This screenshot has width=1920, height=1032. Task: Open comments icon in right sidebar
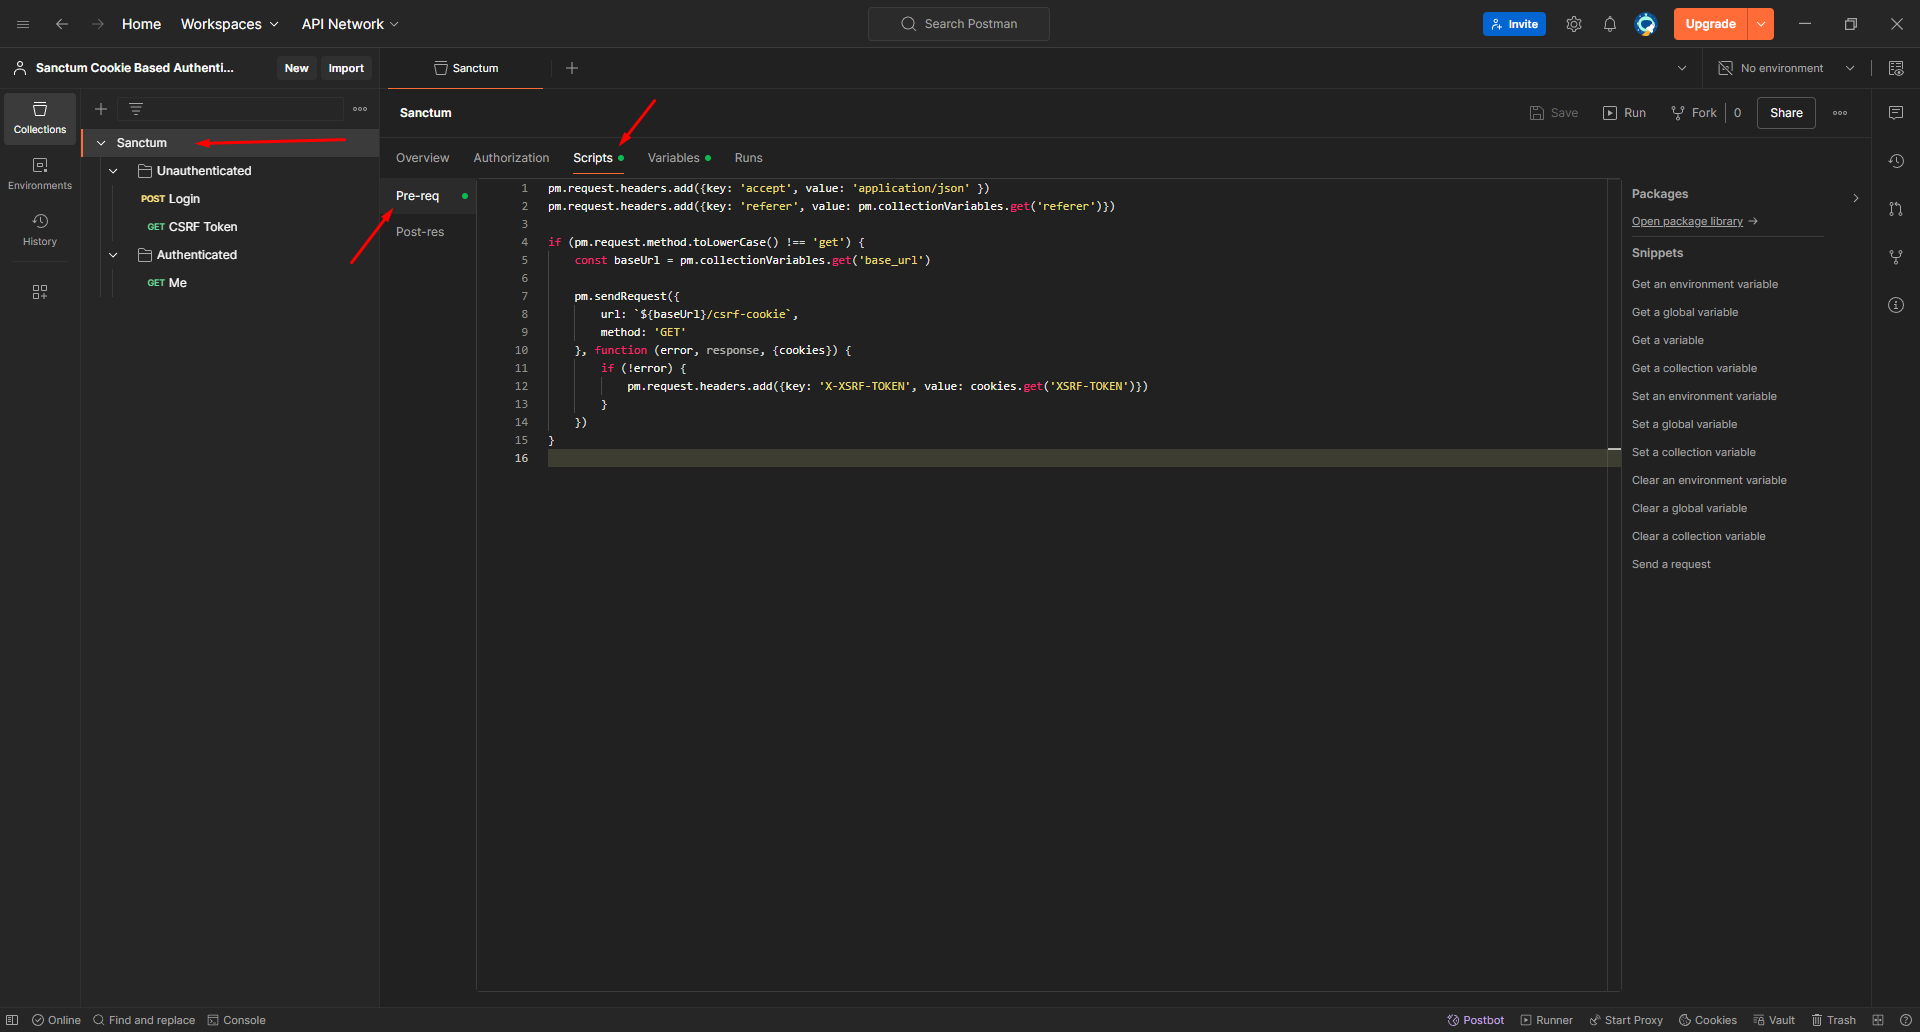pos(1895,113)
